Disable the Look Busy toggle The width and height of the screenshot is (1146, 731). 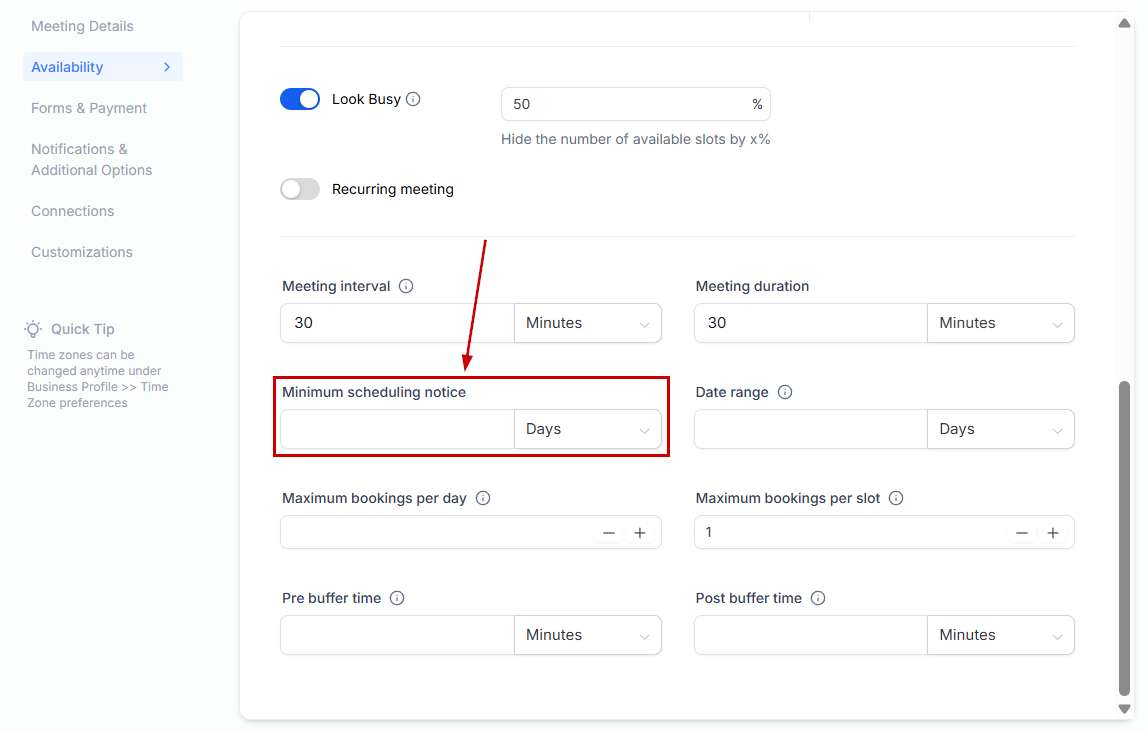[300, 99]
